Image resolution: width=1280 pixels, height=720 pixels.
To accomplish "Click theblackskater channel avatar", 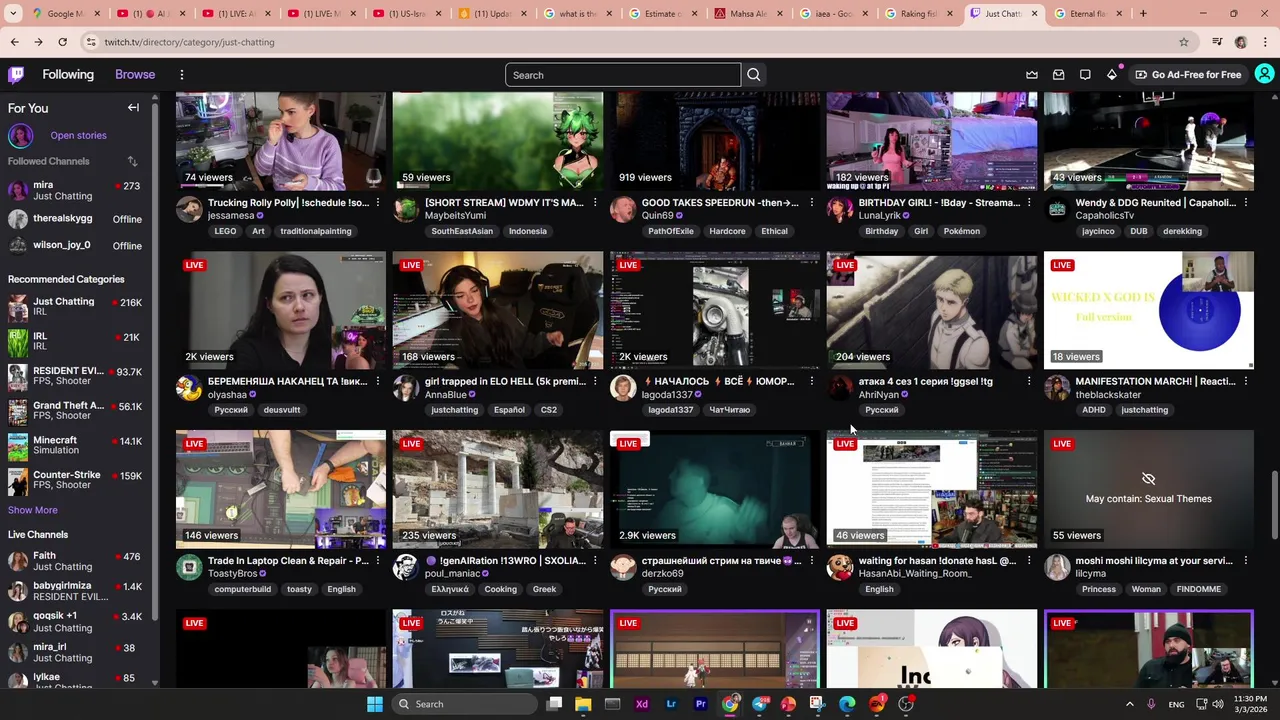I will (x=1057, y=388).
